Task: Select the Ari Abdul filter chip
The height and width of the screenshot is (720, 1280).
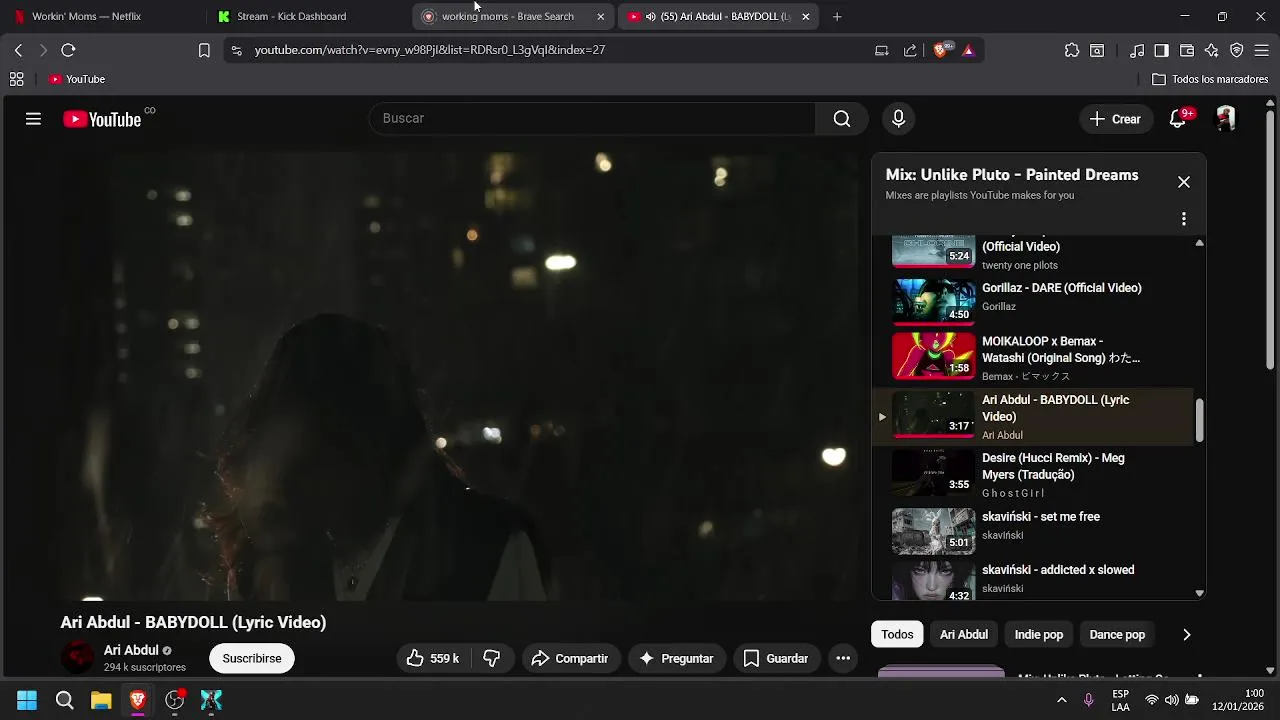Action: click(x=964, y=634)
